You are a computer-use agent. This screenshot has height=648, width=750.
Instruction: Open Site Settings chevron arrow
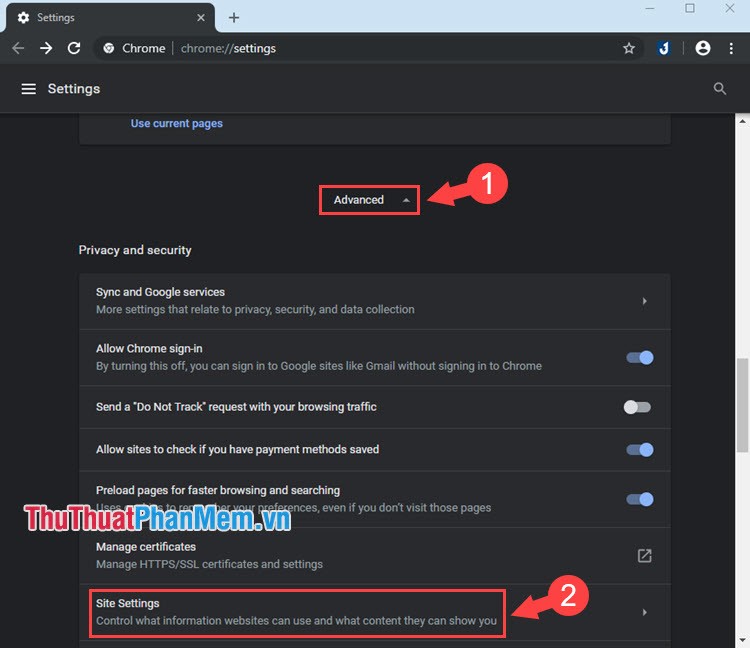click(x=644, y=612)
